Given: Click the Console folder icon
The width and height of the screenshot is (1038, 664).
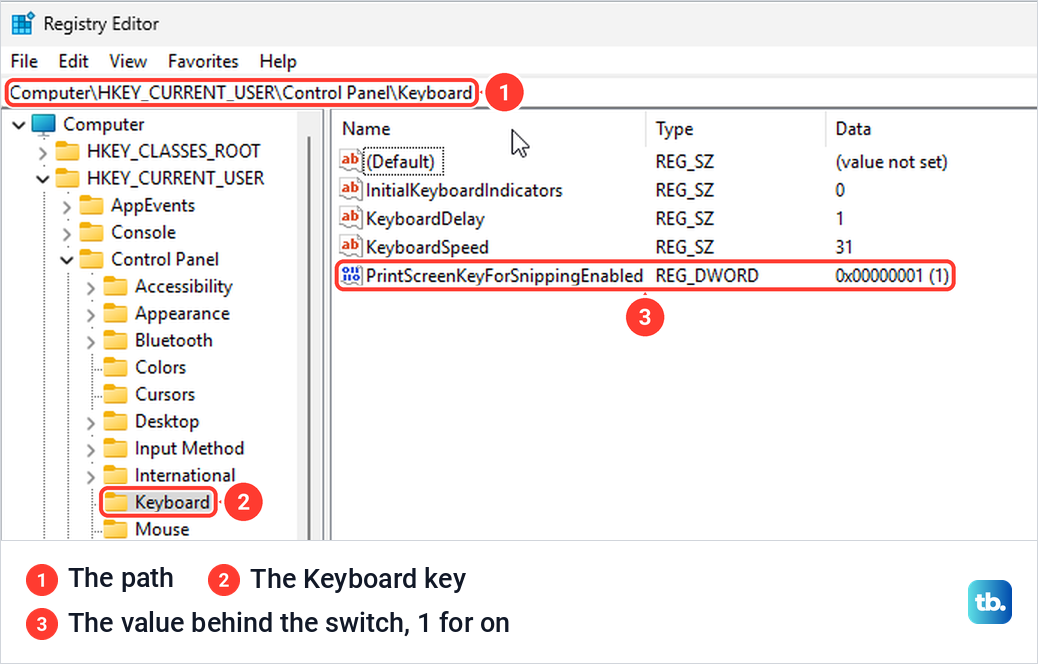Looking at the screenshot, I should pyautogui.click(x=91, y=232).
